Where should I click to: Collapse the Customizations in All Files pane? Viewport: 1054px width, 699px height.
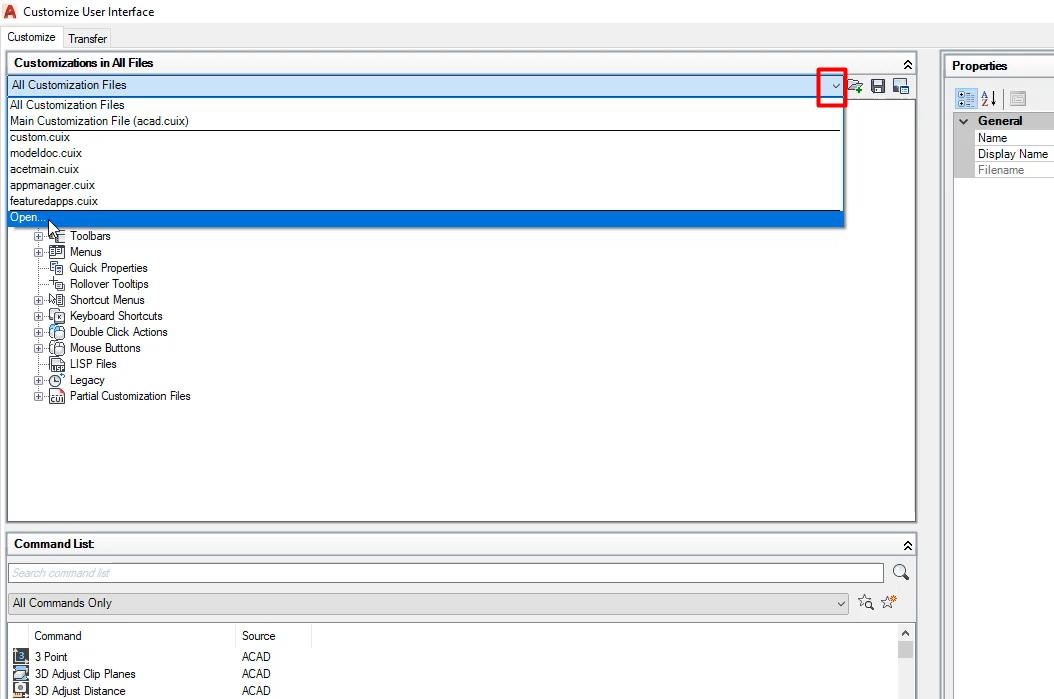[907, 63]
